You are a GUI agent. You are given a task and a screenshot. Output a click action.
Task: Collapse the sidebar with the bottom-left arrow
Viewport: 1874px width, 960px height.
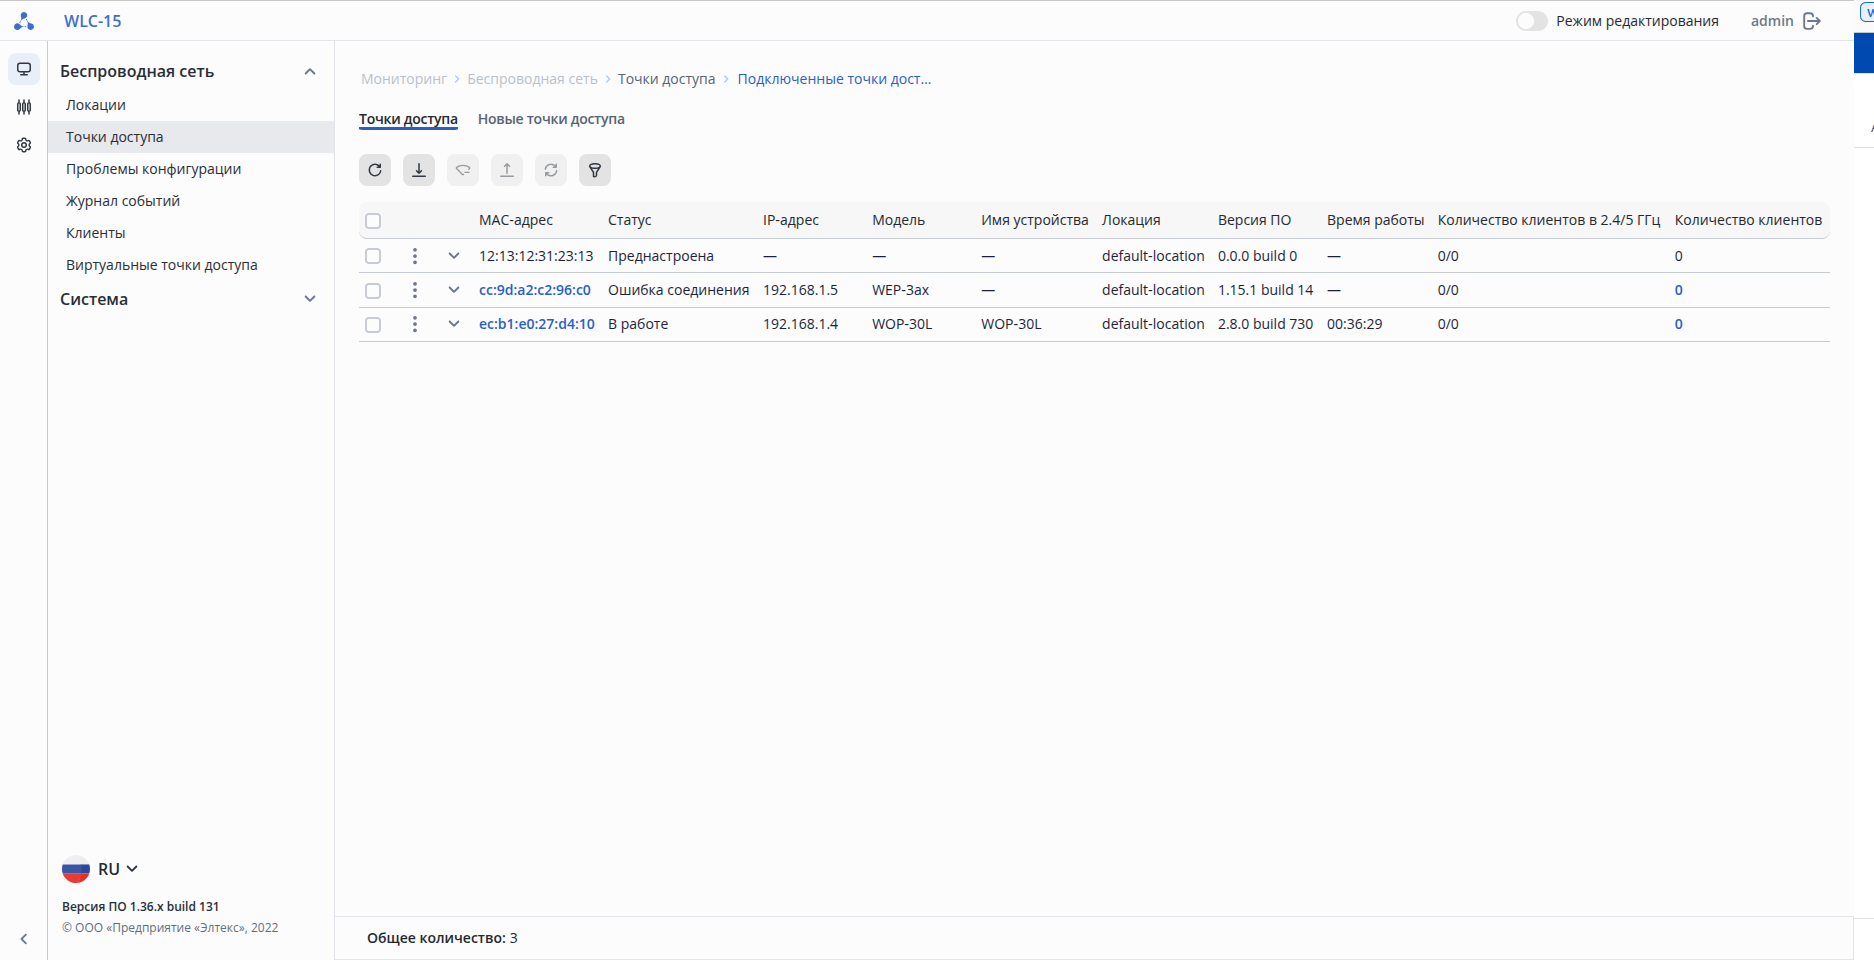24,939
